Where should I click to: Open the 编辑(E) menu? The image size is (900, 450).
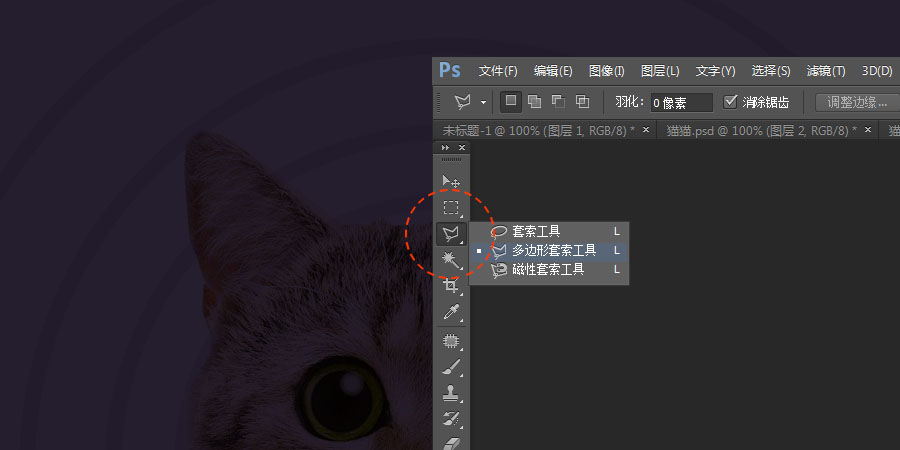(x=553, y=71)
